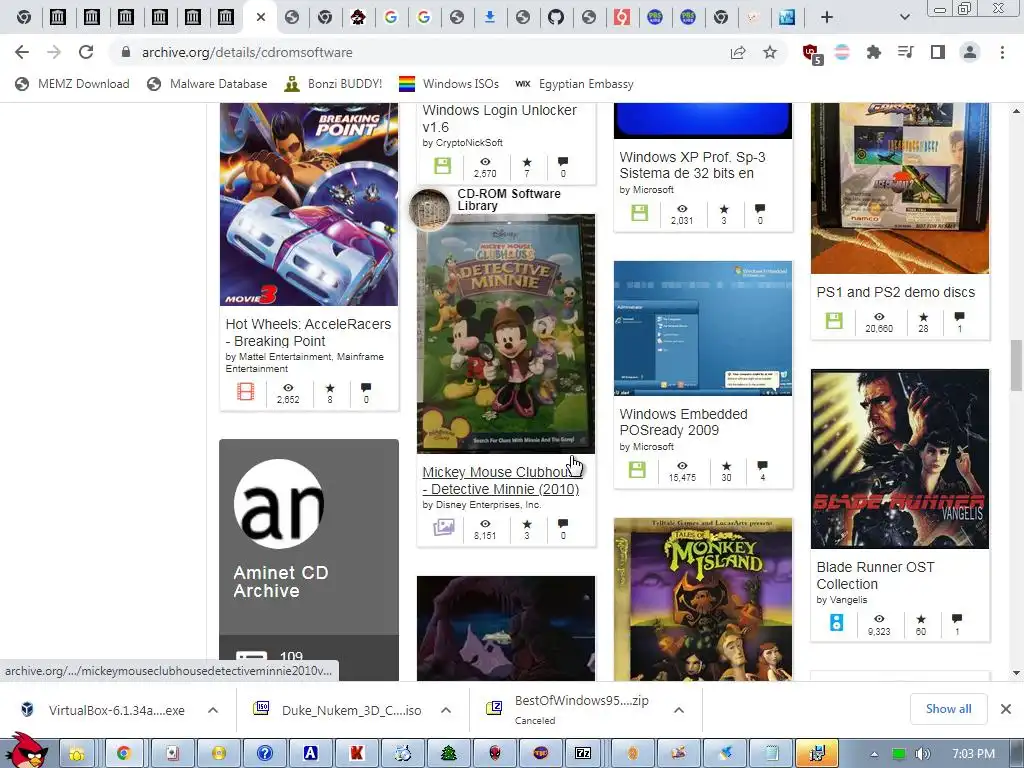
Task: Click software floppy icon on POSready 2009 card
Action: [x=638, y=470]
